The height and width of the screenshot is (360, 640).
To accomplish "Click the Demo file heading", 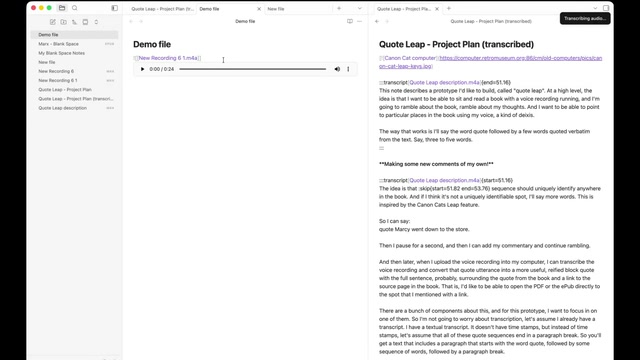I will 152,44.
